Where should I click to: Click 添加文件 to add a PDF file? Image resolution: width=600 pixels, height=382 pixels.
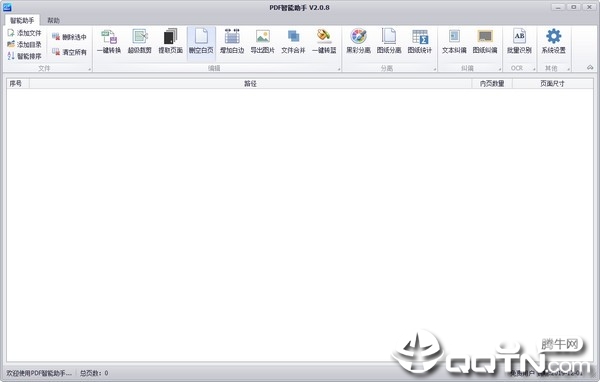[24, 33]
